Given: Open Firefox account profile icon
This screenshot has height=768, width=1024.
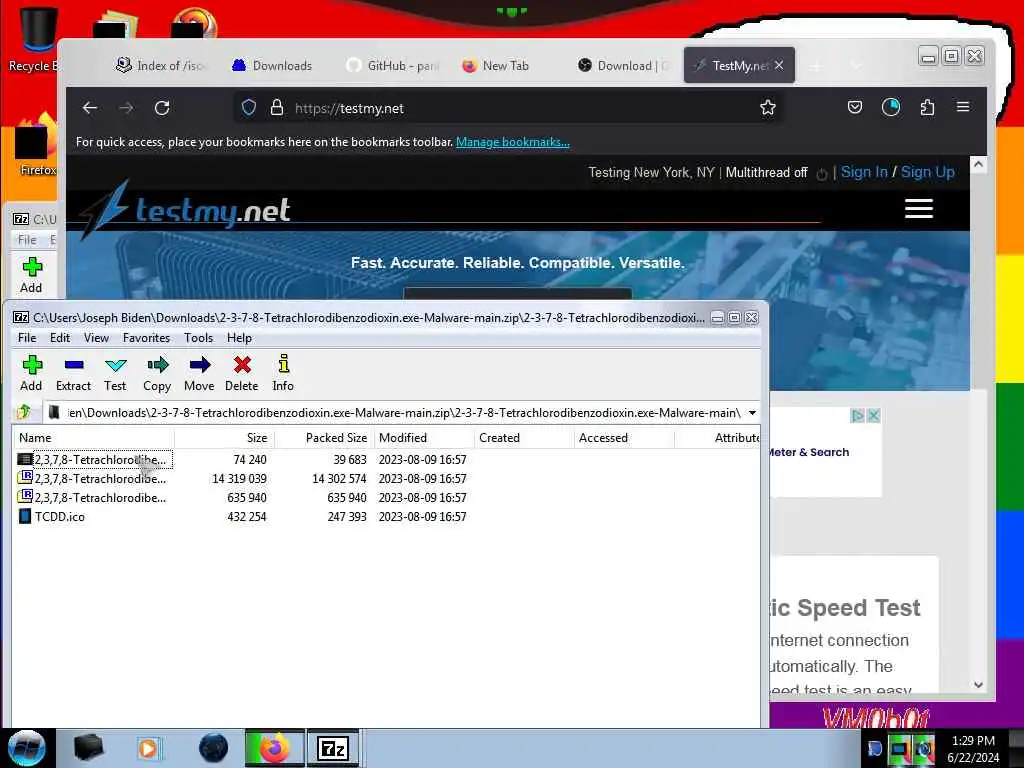Looking at the screenshot, I should click(890, 107).
